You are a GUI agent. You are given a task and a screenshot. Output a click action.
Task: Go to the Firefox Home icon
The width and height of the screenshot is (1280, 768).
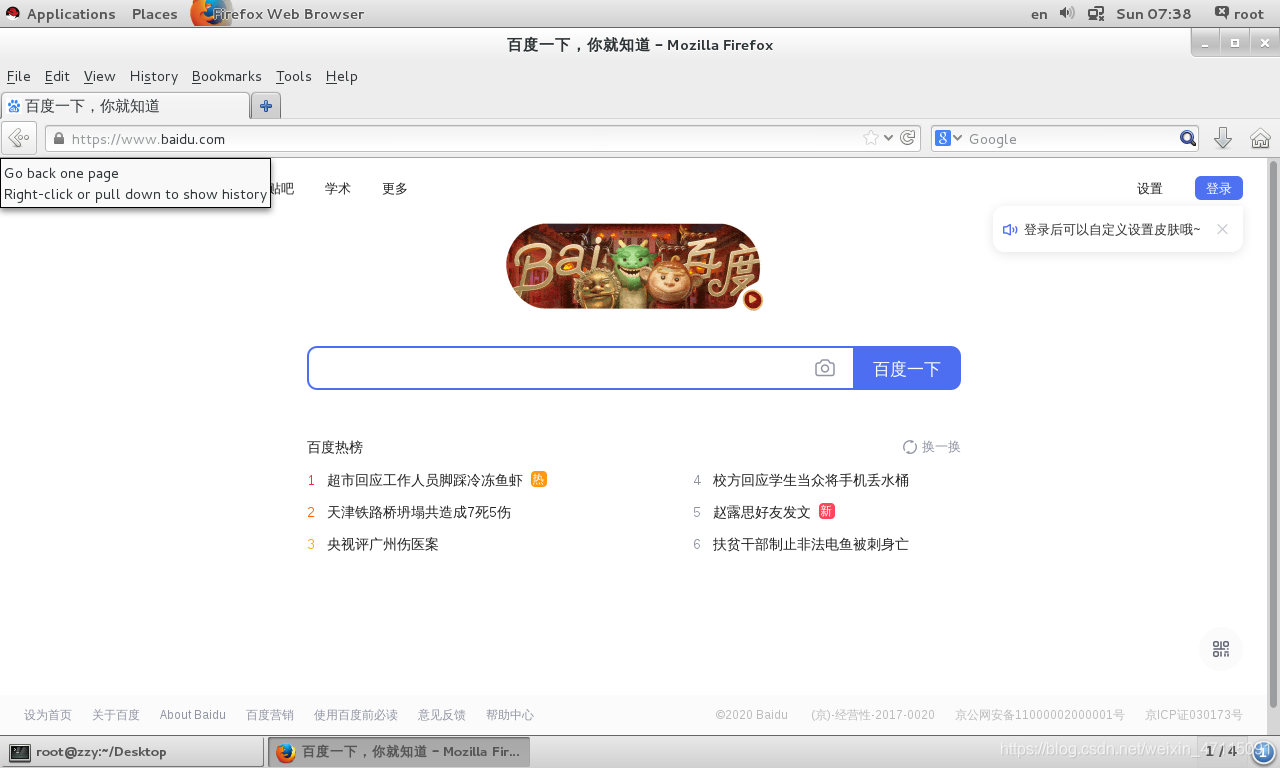(1260, 138)
